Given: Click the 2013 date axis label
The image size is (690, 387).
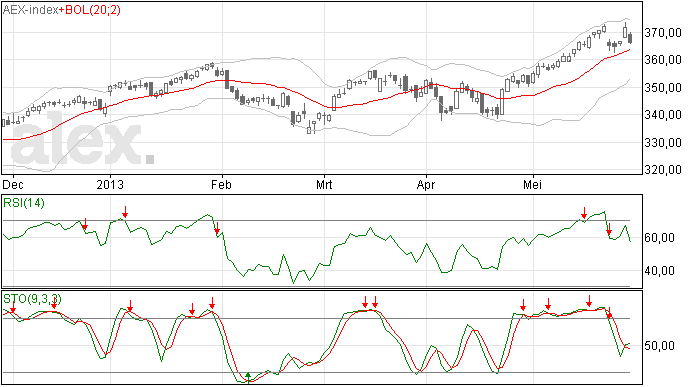Looking at the screenshot, I should [x=110, y=184].
